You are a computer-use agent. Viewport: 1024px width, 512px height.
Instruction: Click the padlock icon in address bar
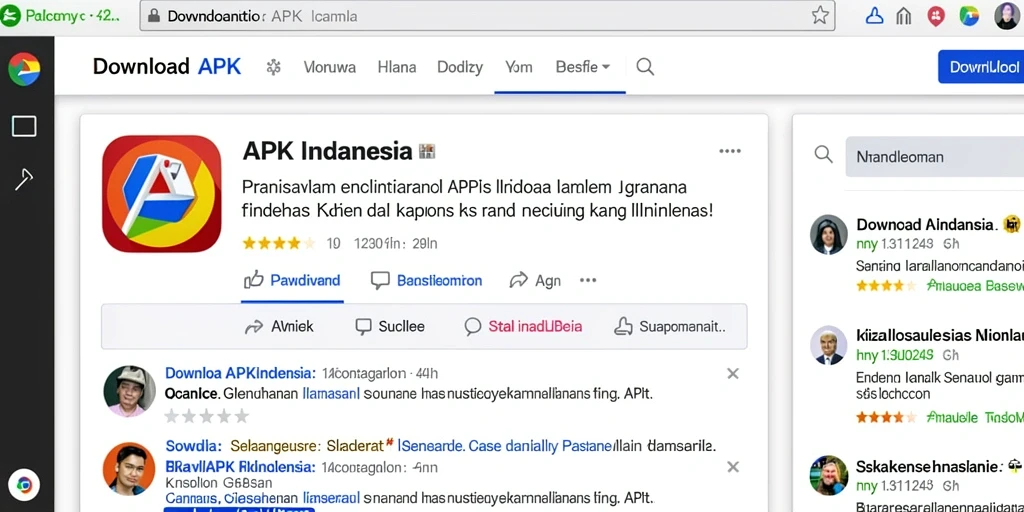click(x=153, y=16)
